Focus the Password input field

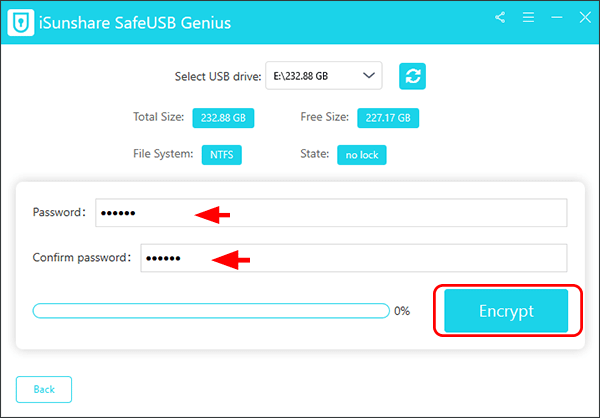(330, 213)
